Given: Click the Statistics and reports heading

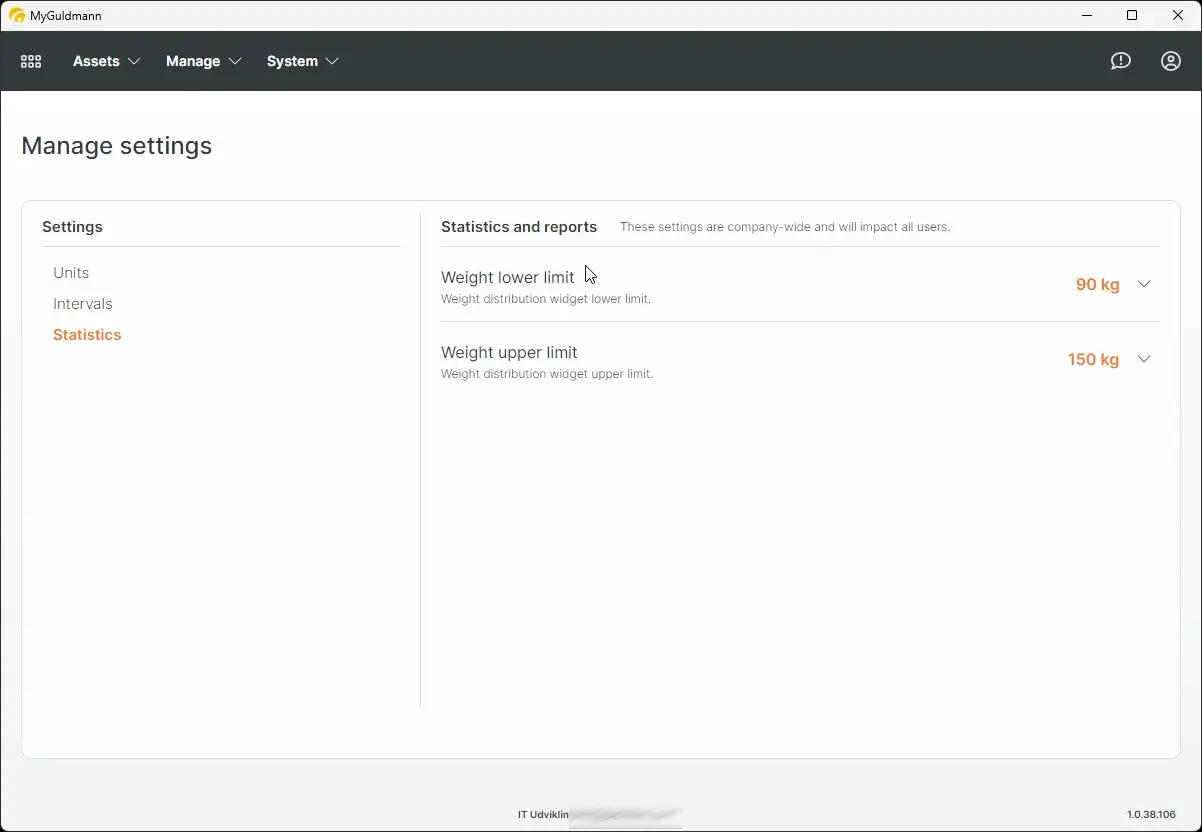Looking at the screenshot, I should coord(519,227).
